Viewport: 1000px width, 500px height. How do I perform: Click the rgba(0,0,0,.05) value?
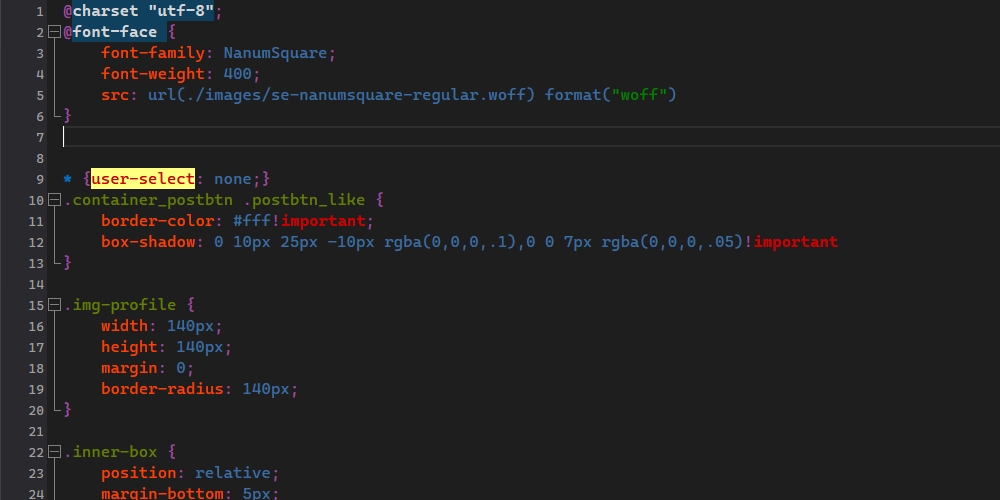(672, 242)
